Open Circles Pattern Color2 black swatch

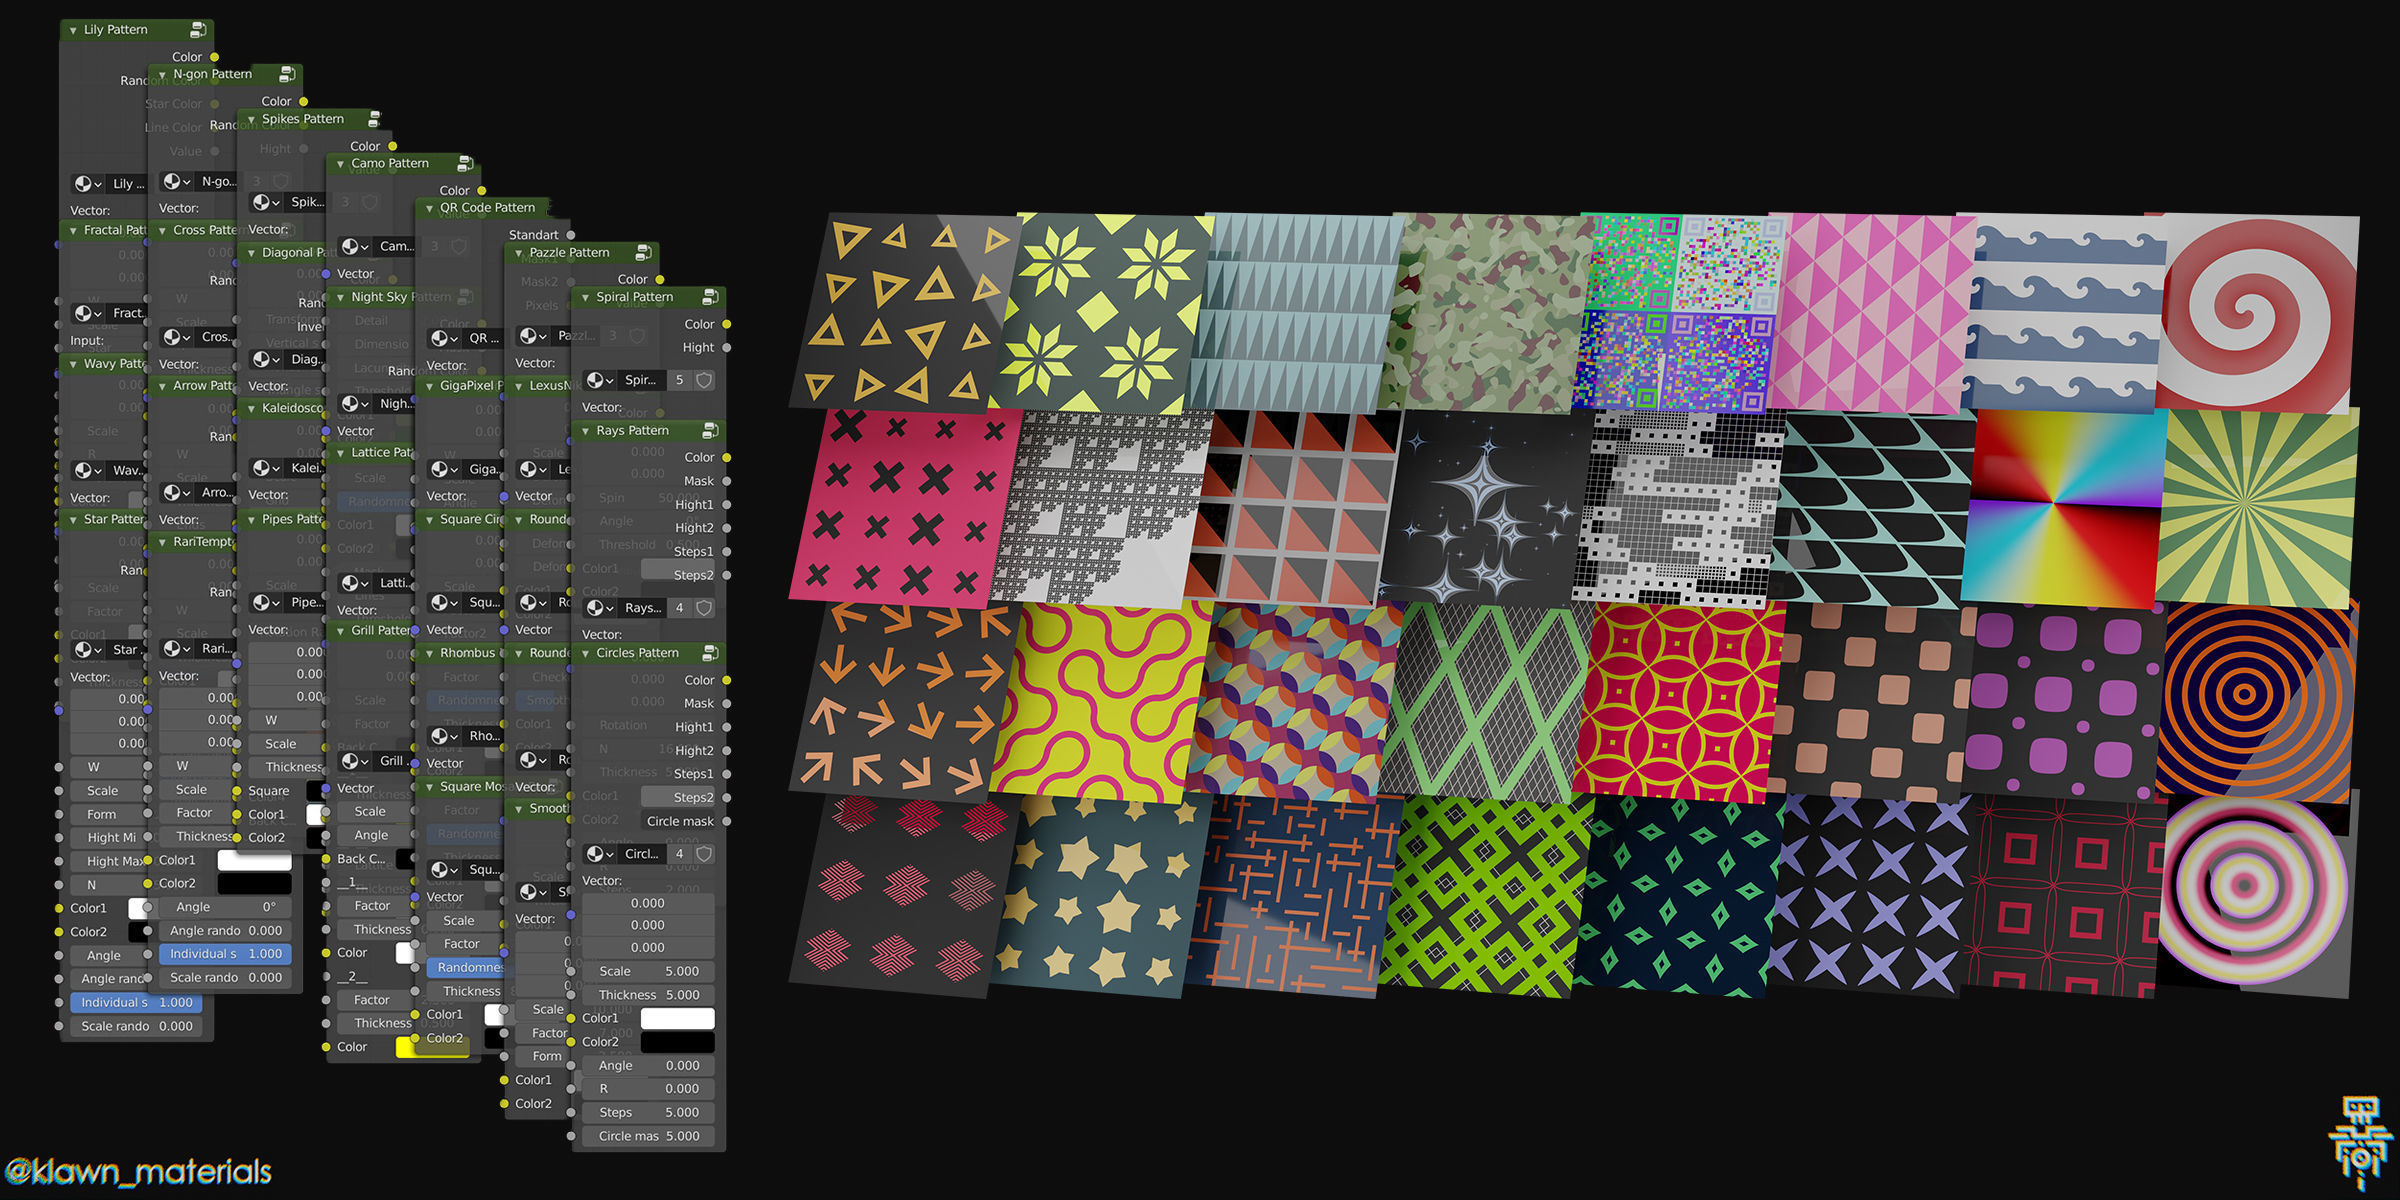coord(677,1042)
